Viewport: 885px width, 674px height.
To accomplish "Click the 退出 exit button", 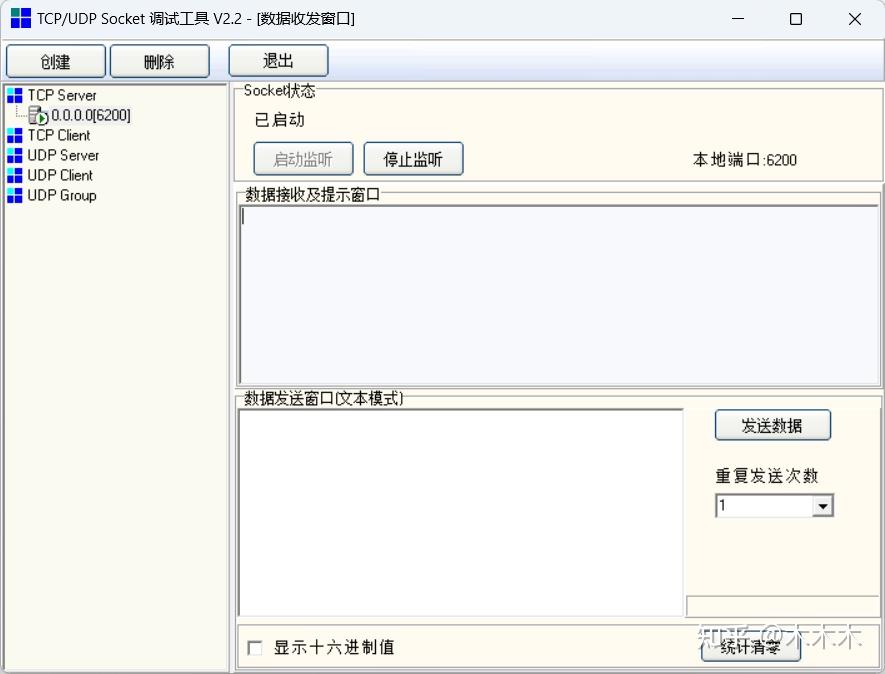I will (277, 60).
